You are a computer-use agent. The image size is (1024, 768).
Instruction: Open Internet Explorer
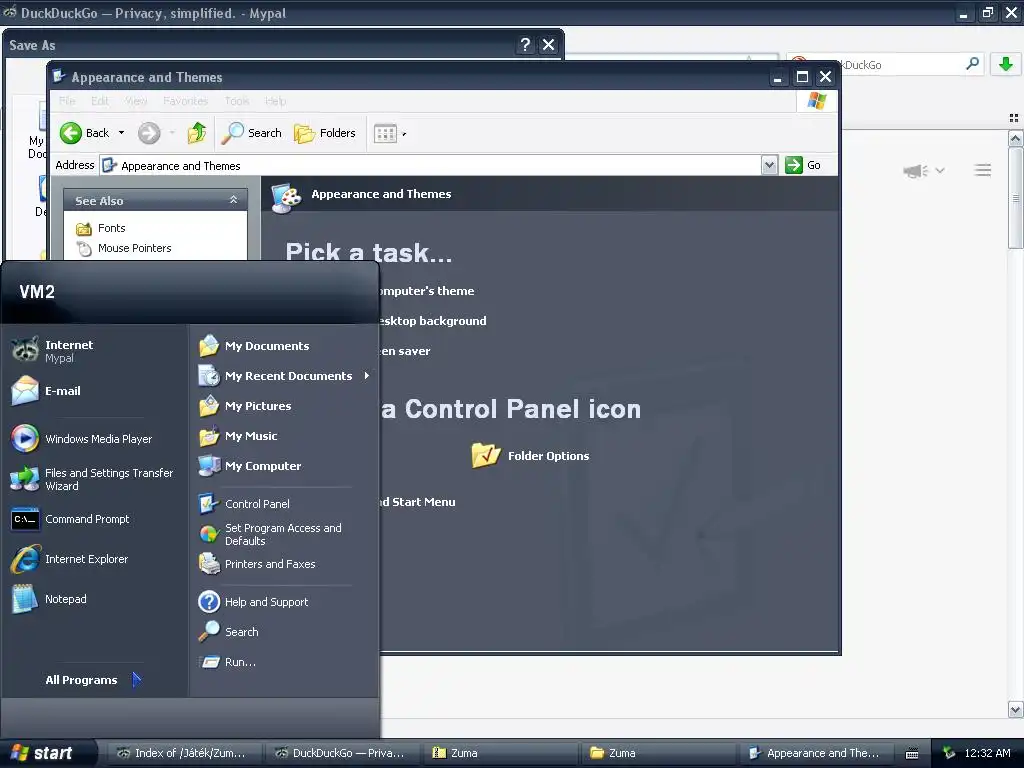pos(70,559)
